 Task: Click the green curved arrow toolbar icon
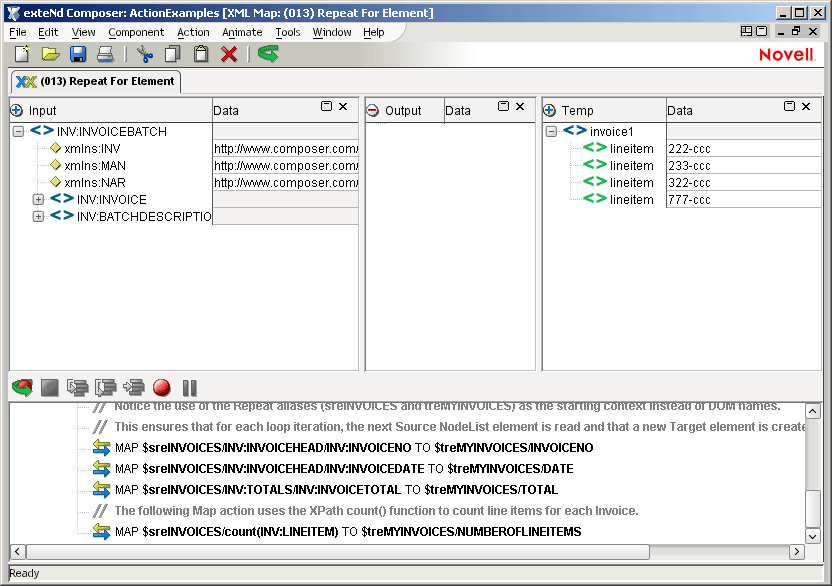268,54
